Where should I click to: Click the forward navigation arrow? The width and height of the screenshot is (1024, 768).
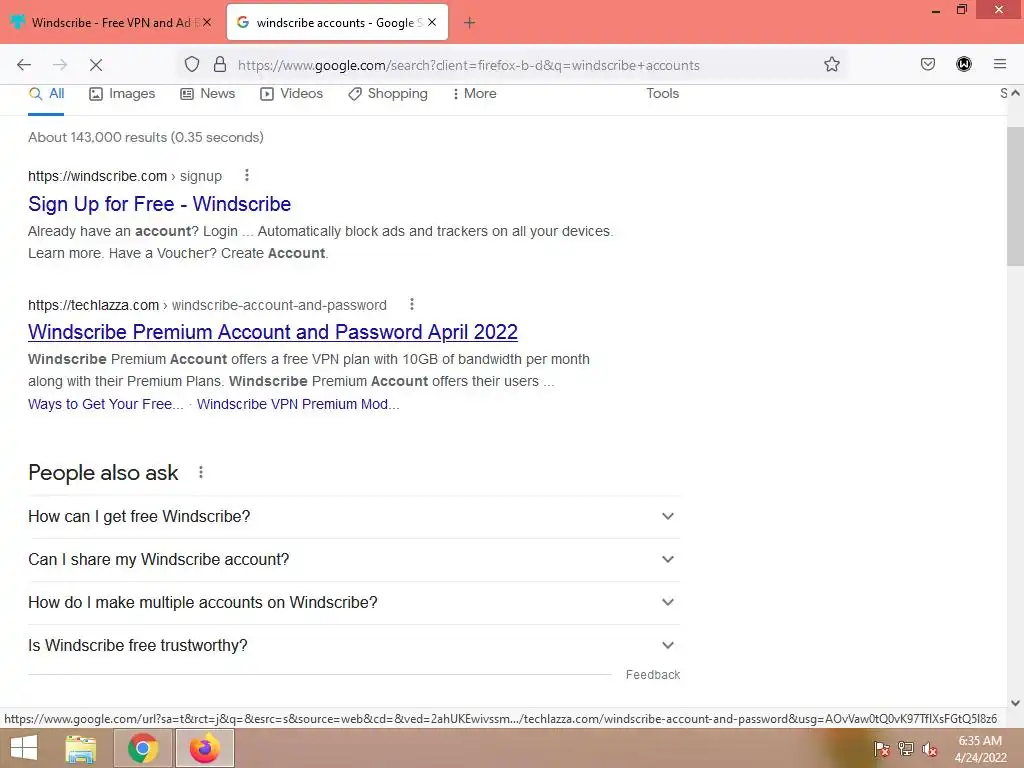click(x=60, y=65)
